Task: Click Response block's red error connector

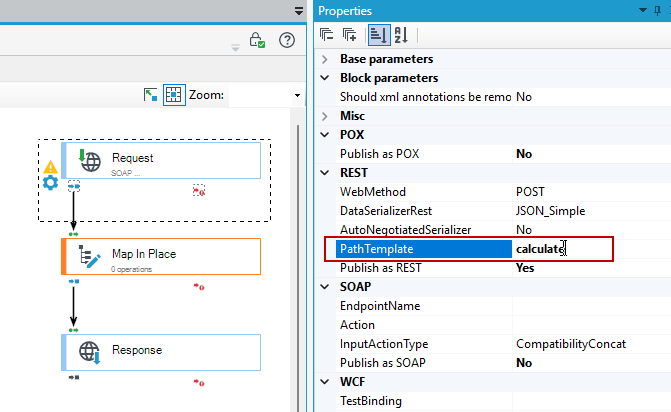Action: pos(199,382)
